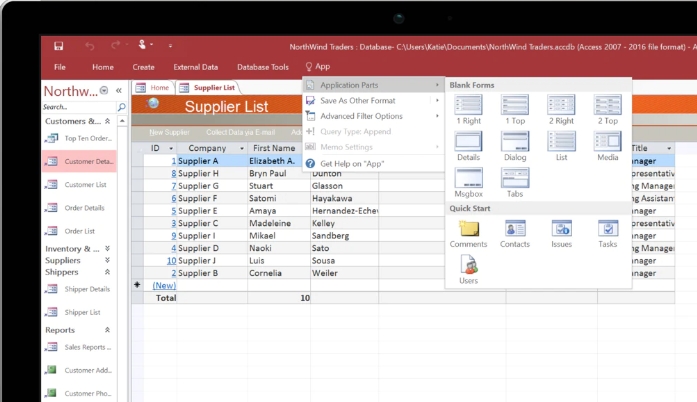
Task: Collapse the navigation pane with shutter button
Action: (x=119, y=91)
